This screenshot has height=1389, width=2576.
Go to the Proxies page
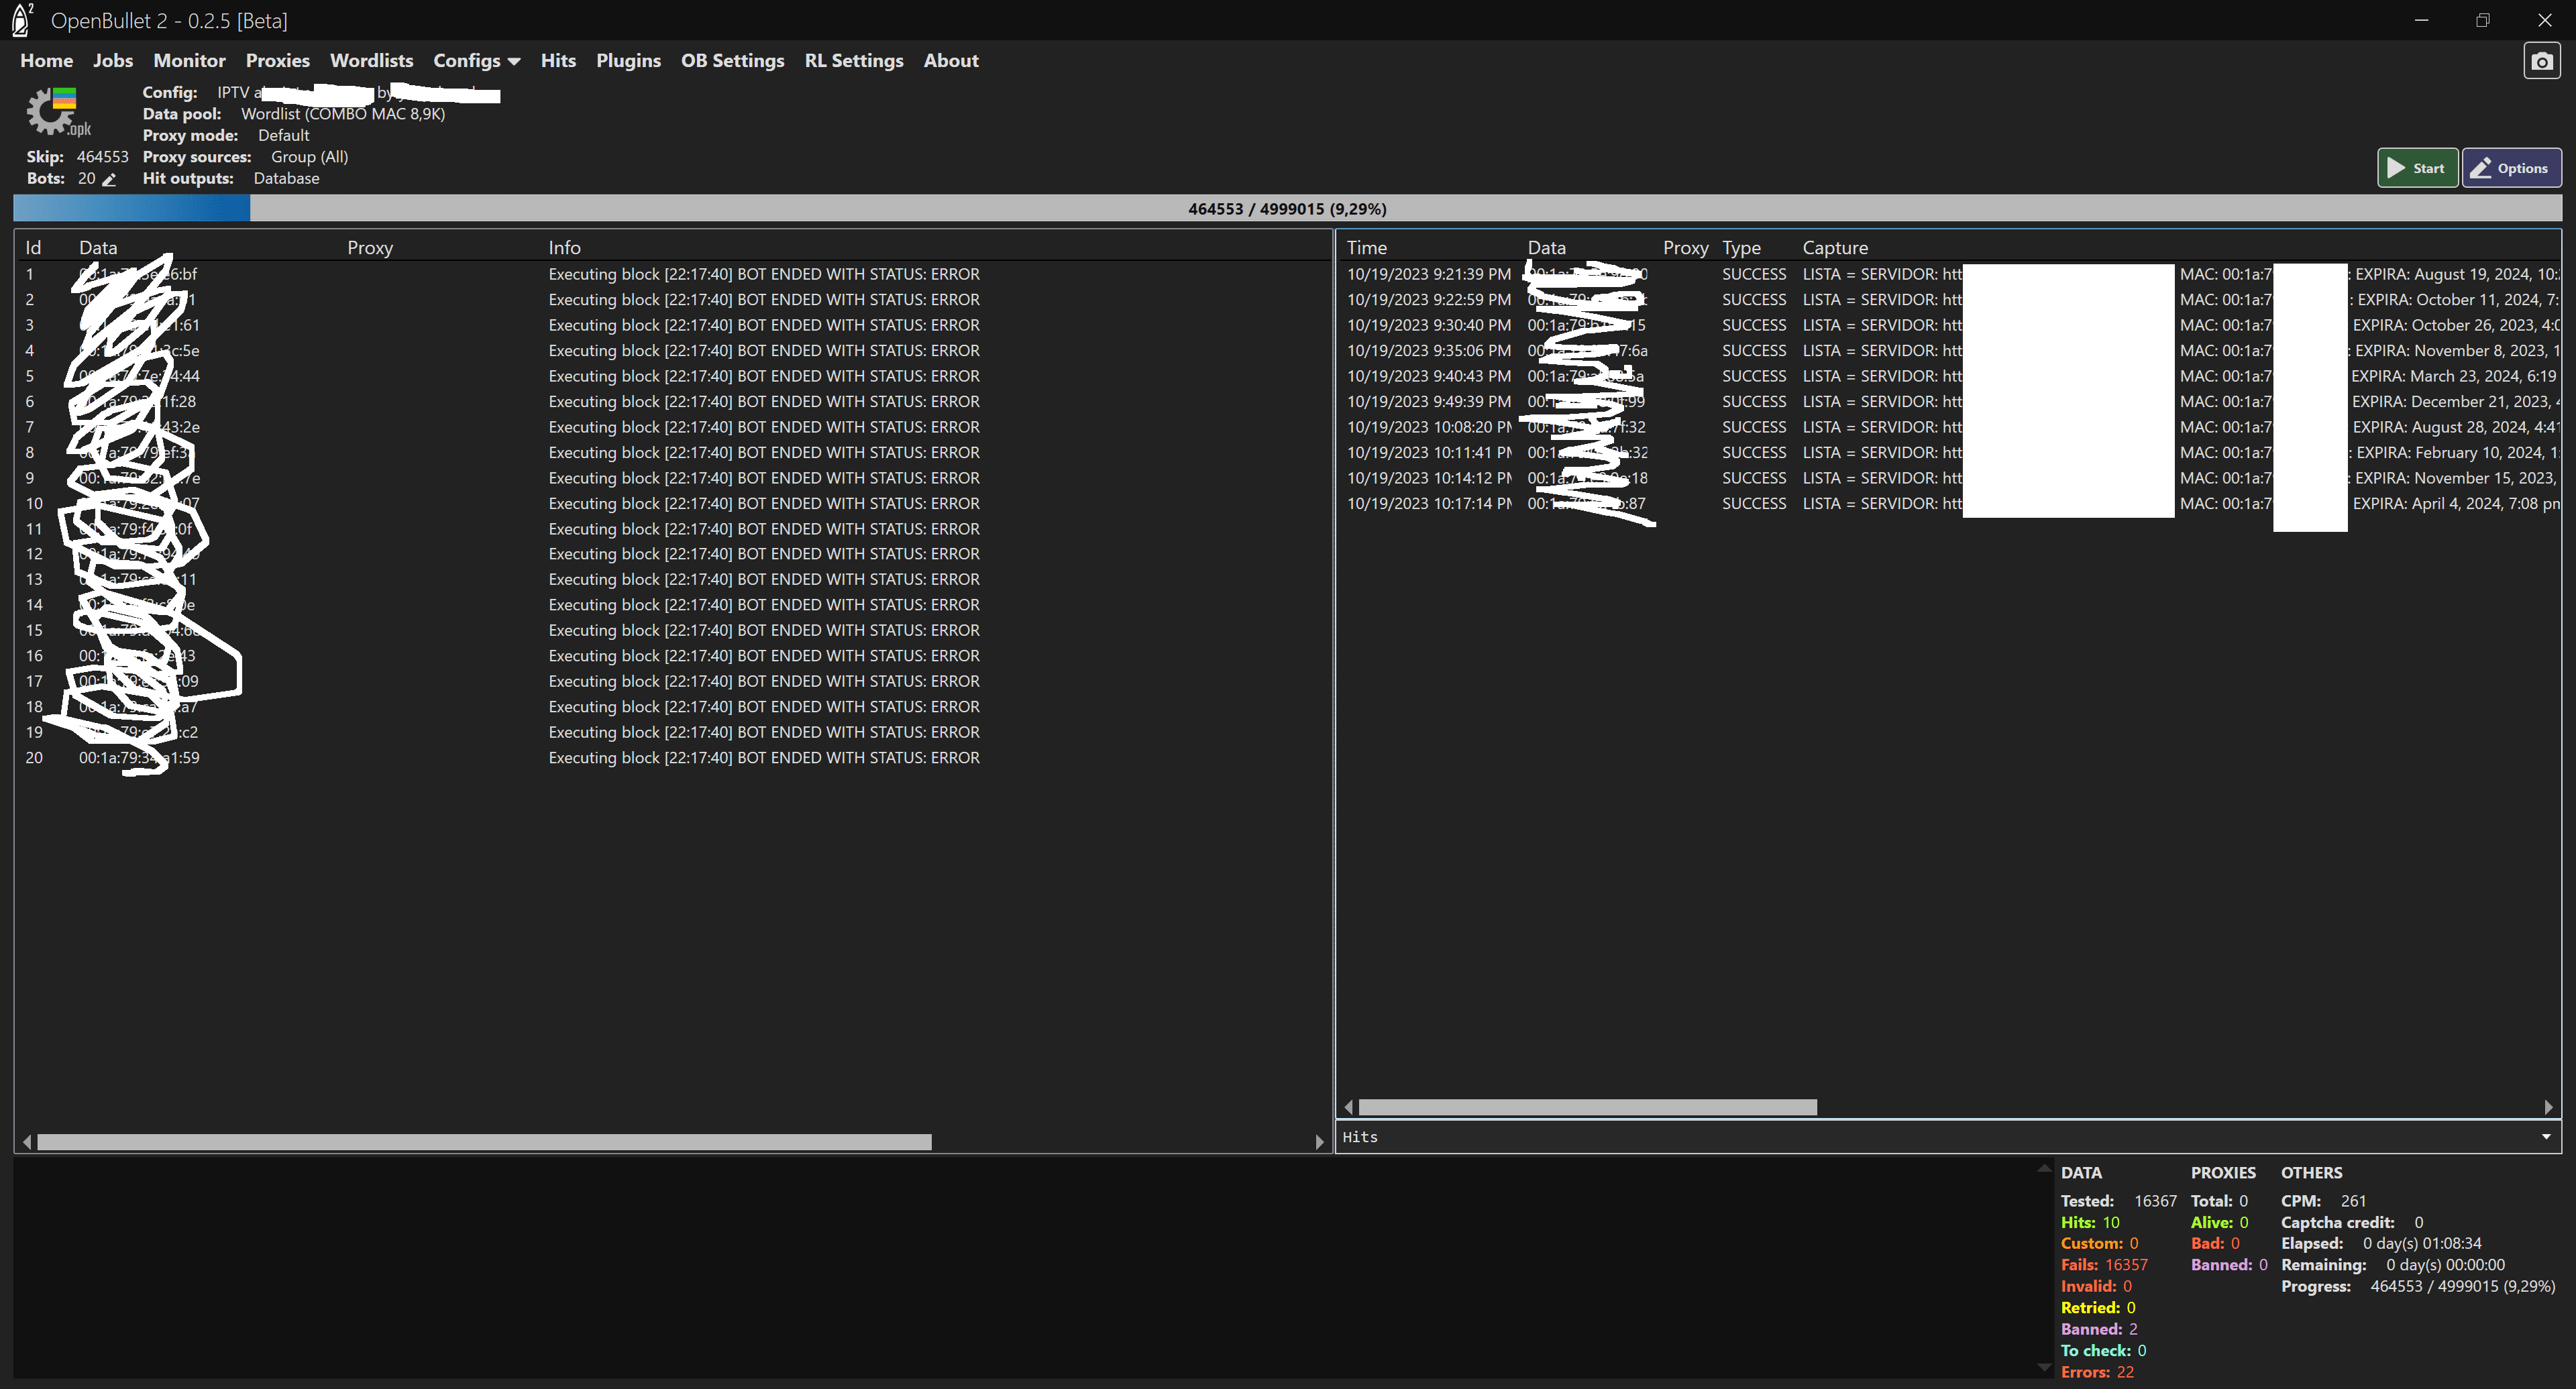[277, 61]
